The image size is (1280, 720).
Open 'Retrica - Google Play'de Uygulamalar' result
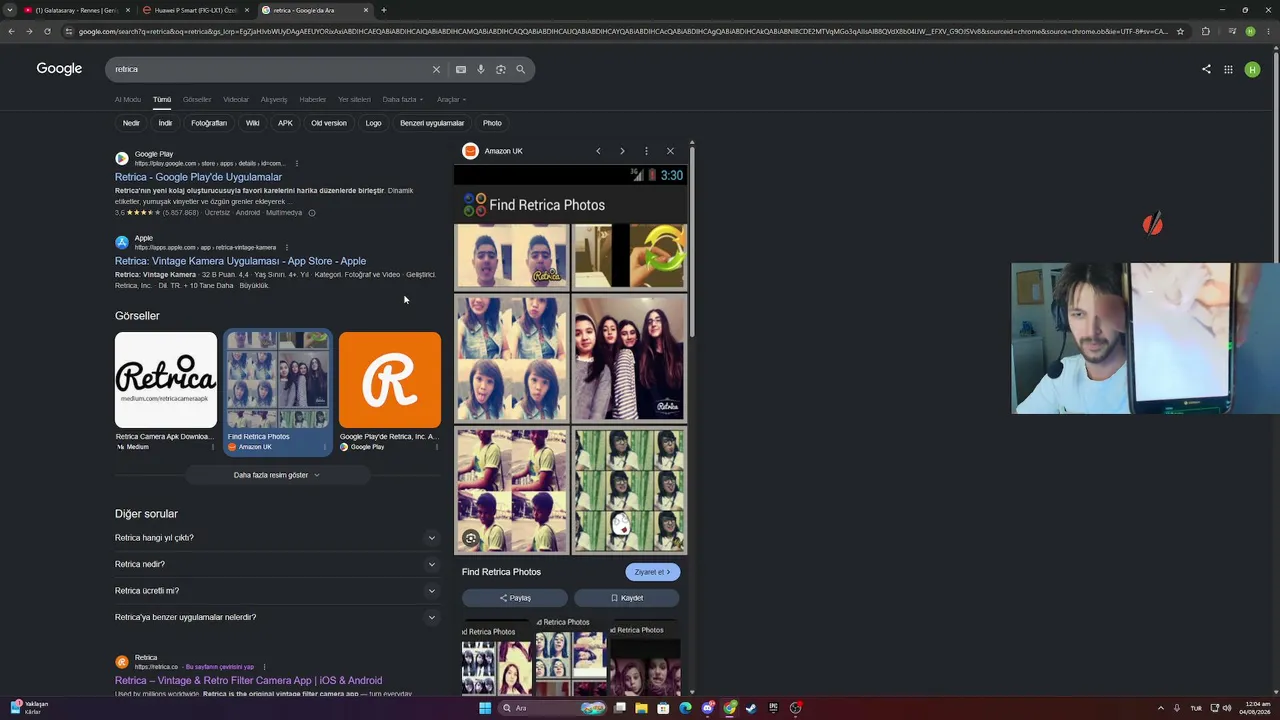(x=198, y=177)
